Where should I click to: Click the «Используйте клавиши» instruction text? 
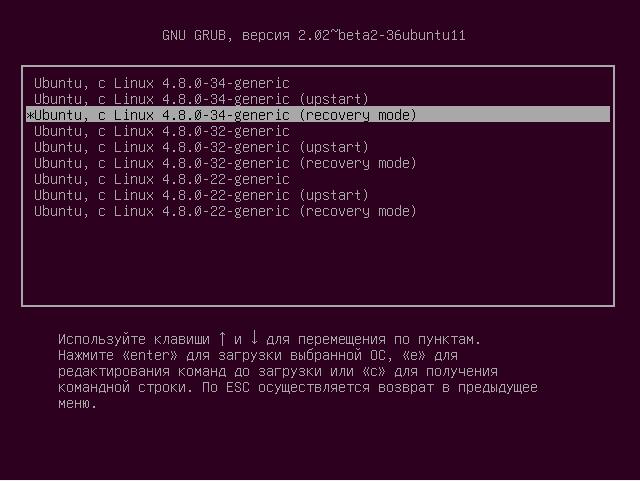pyautogui.click(x=134, y=339)
